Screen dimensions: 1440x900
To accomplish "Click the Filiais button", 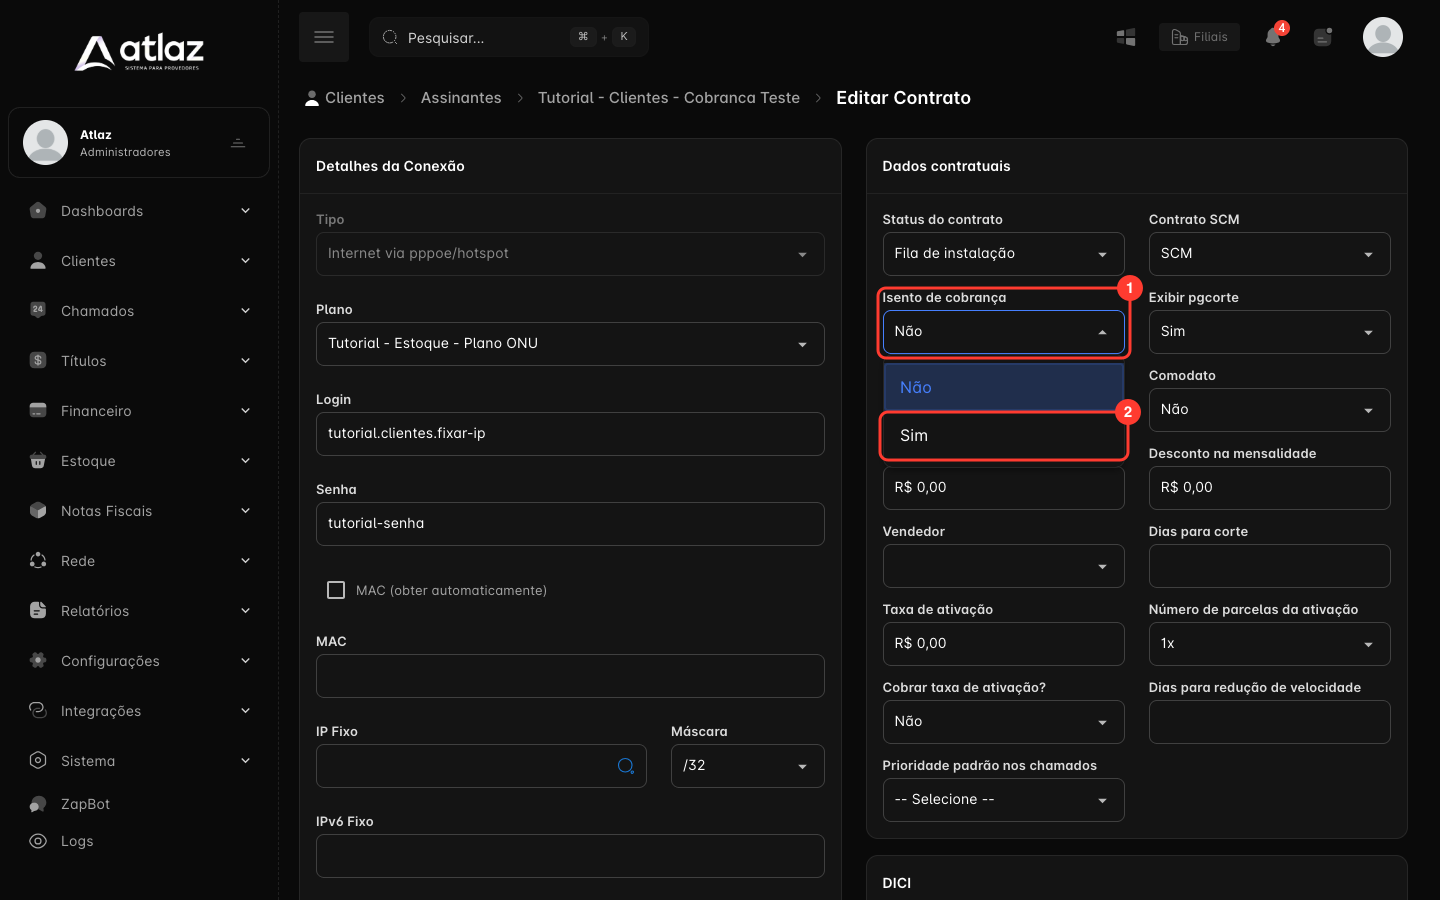I will (x=1199, y=37).
